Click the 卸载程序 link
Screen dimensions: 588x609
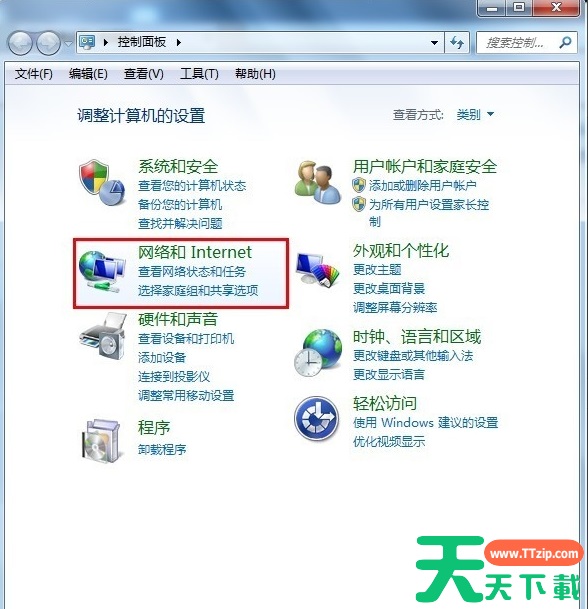pos(162,450)
